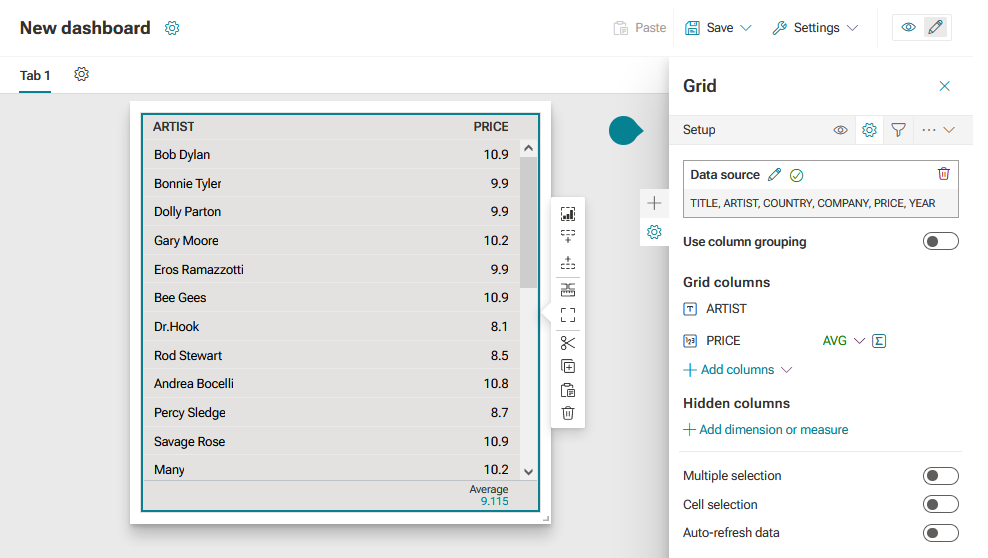Select the Bob Dylan row
Viewport: 988px width, 558px height.
331,154
